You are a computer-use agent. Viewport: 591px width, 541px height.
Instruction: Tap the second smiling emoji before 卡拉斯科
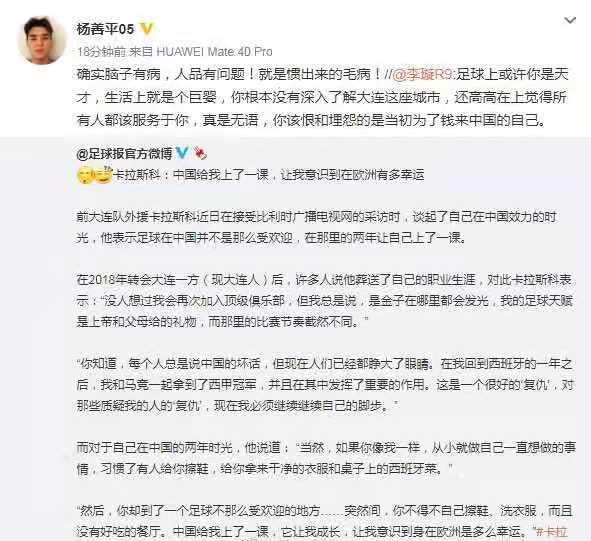(x=104, y=175)
